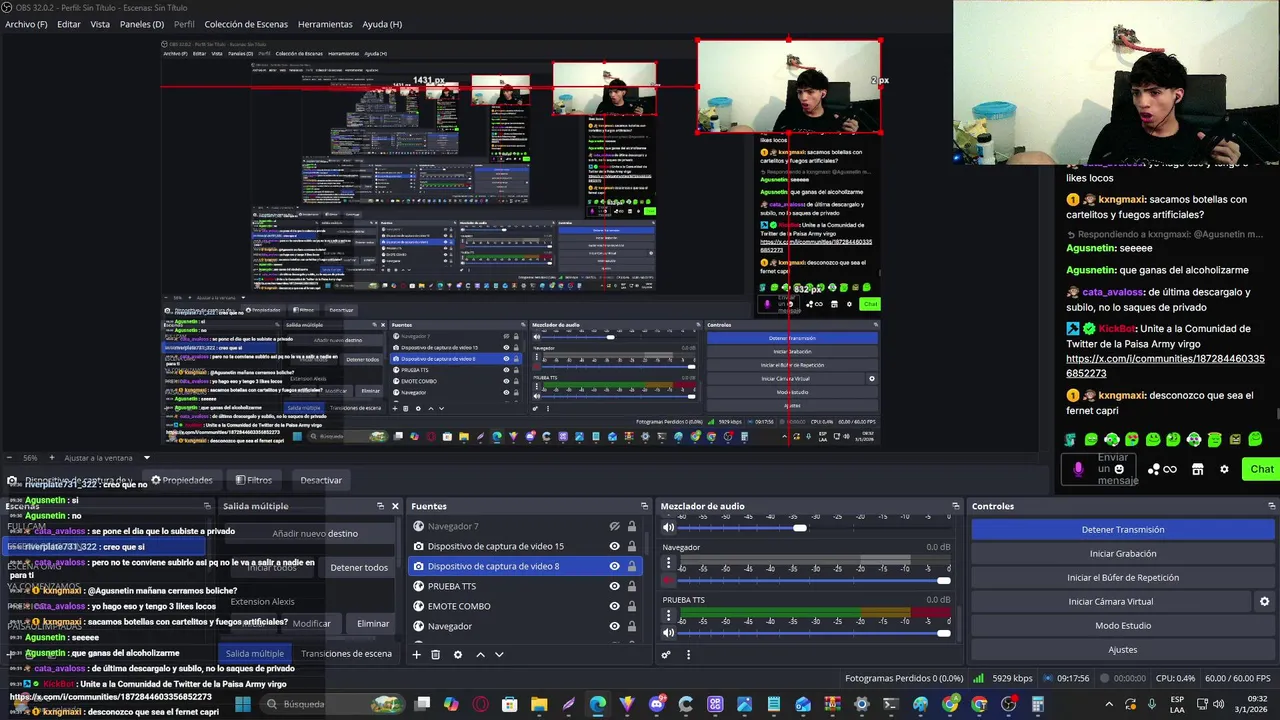Unlock the EMOTE COMBO source
The width and height of the screenshot is (1280, 720).
point(631,606)
